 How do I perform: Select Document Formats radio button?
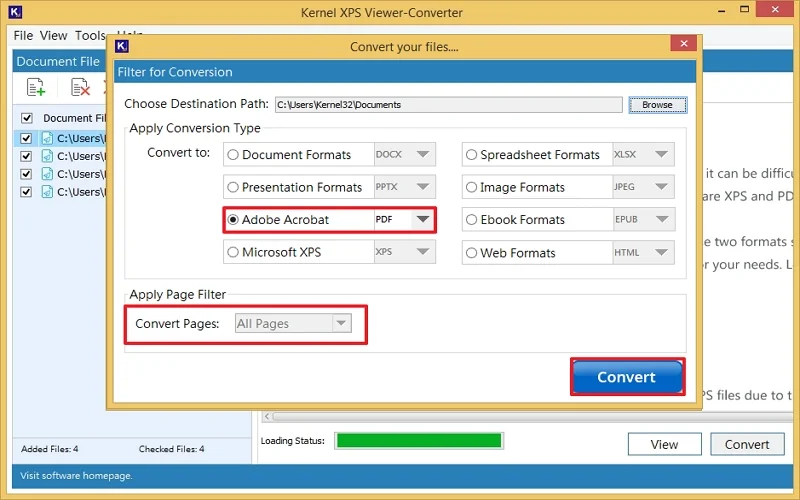pos(233,155)
